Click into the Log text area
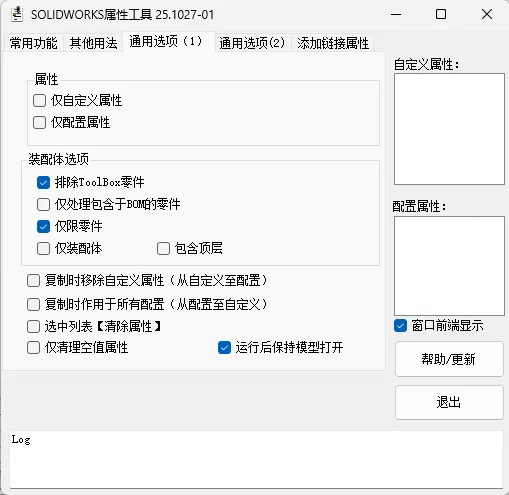This screenshot has width=509, height=495. pos(256,459)
